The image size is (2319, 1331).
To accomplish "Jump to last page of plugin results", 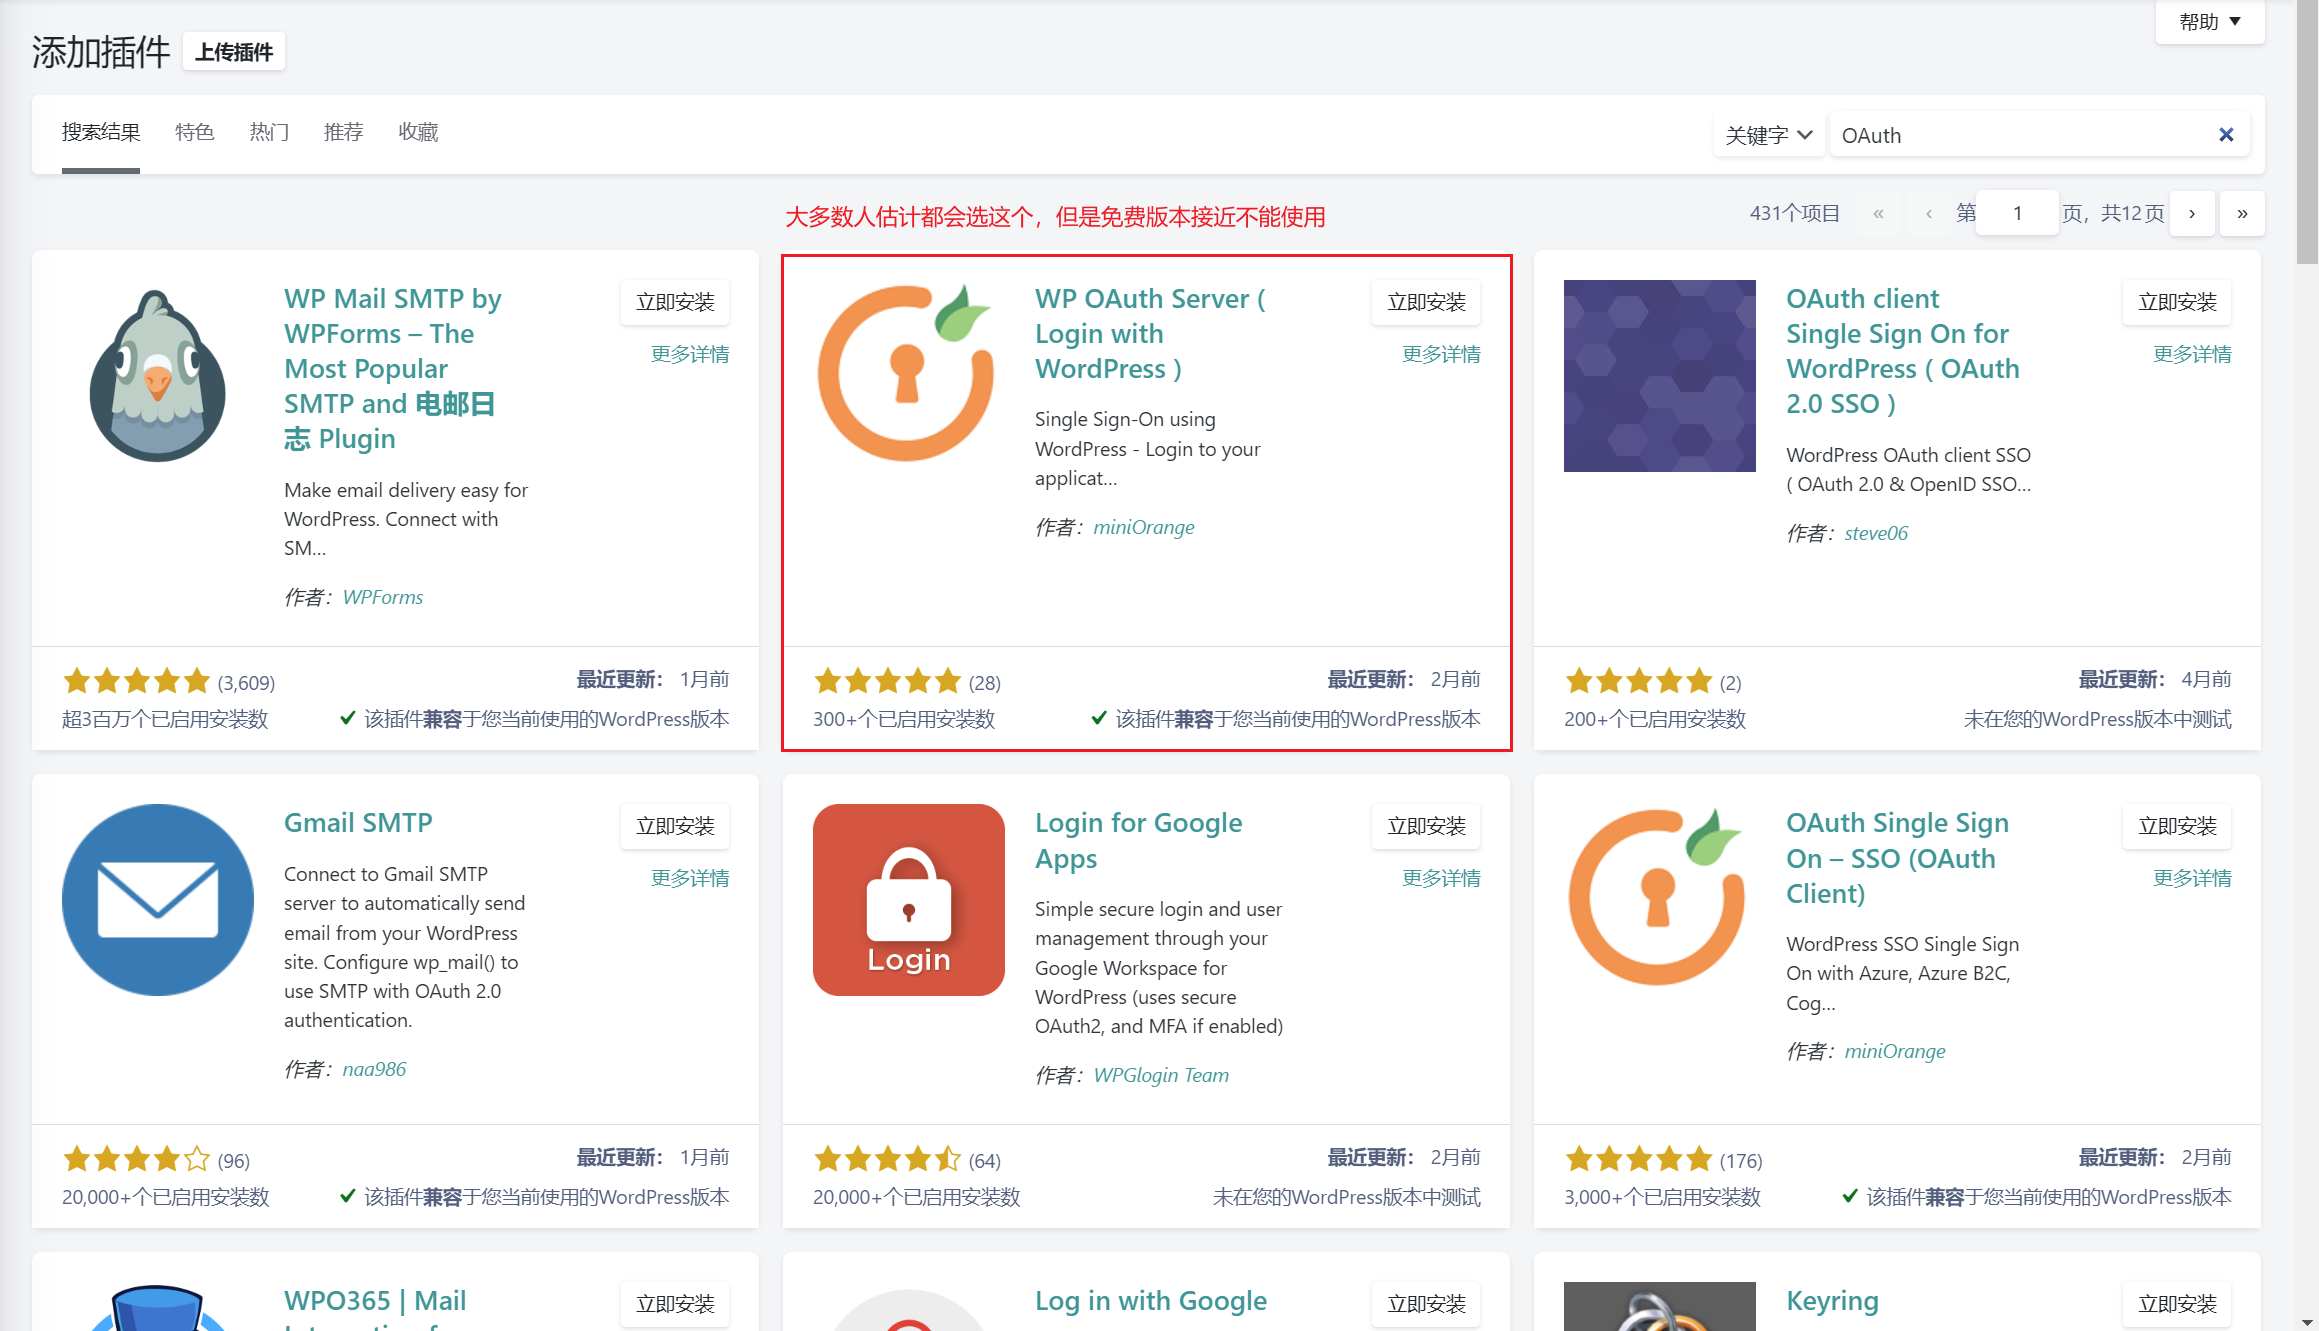I will coord(2242,213).
